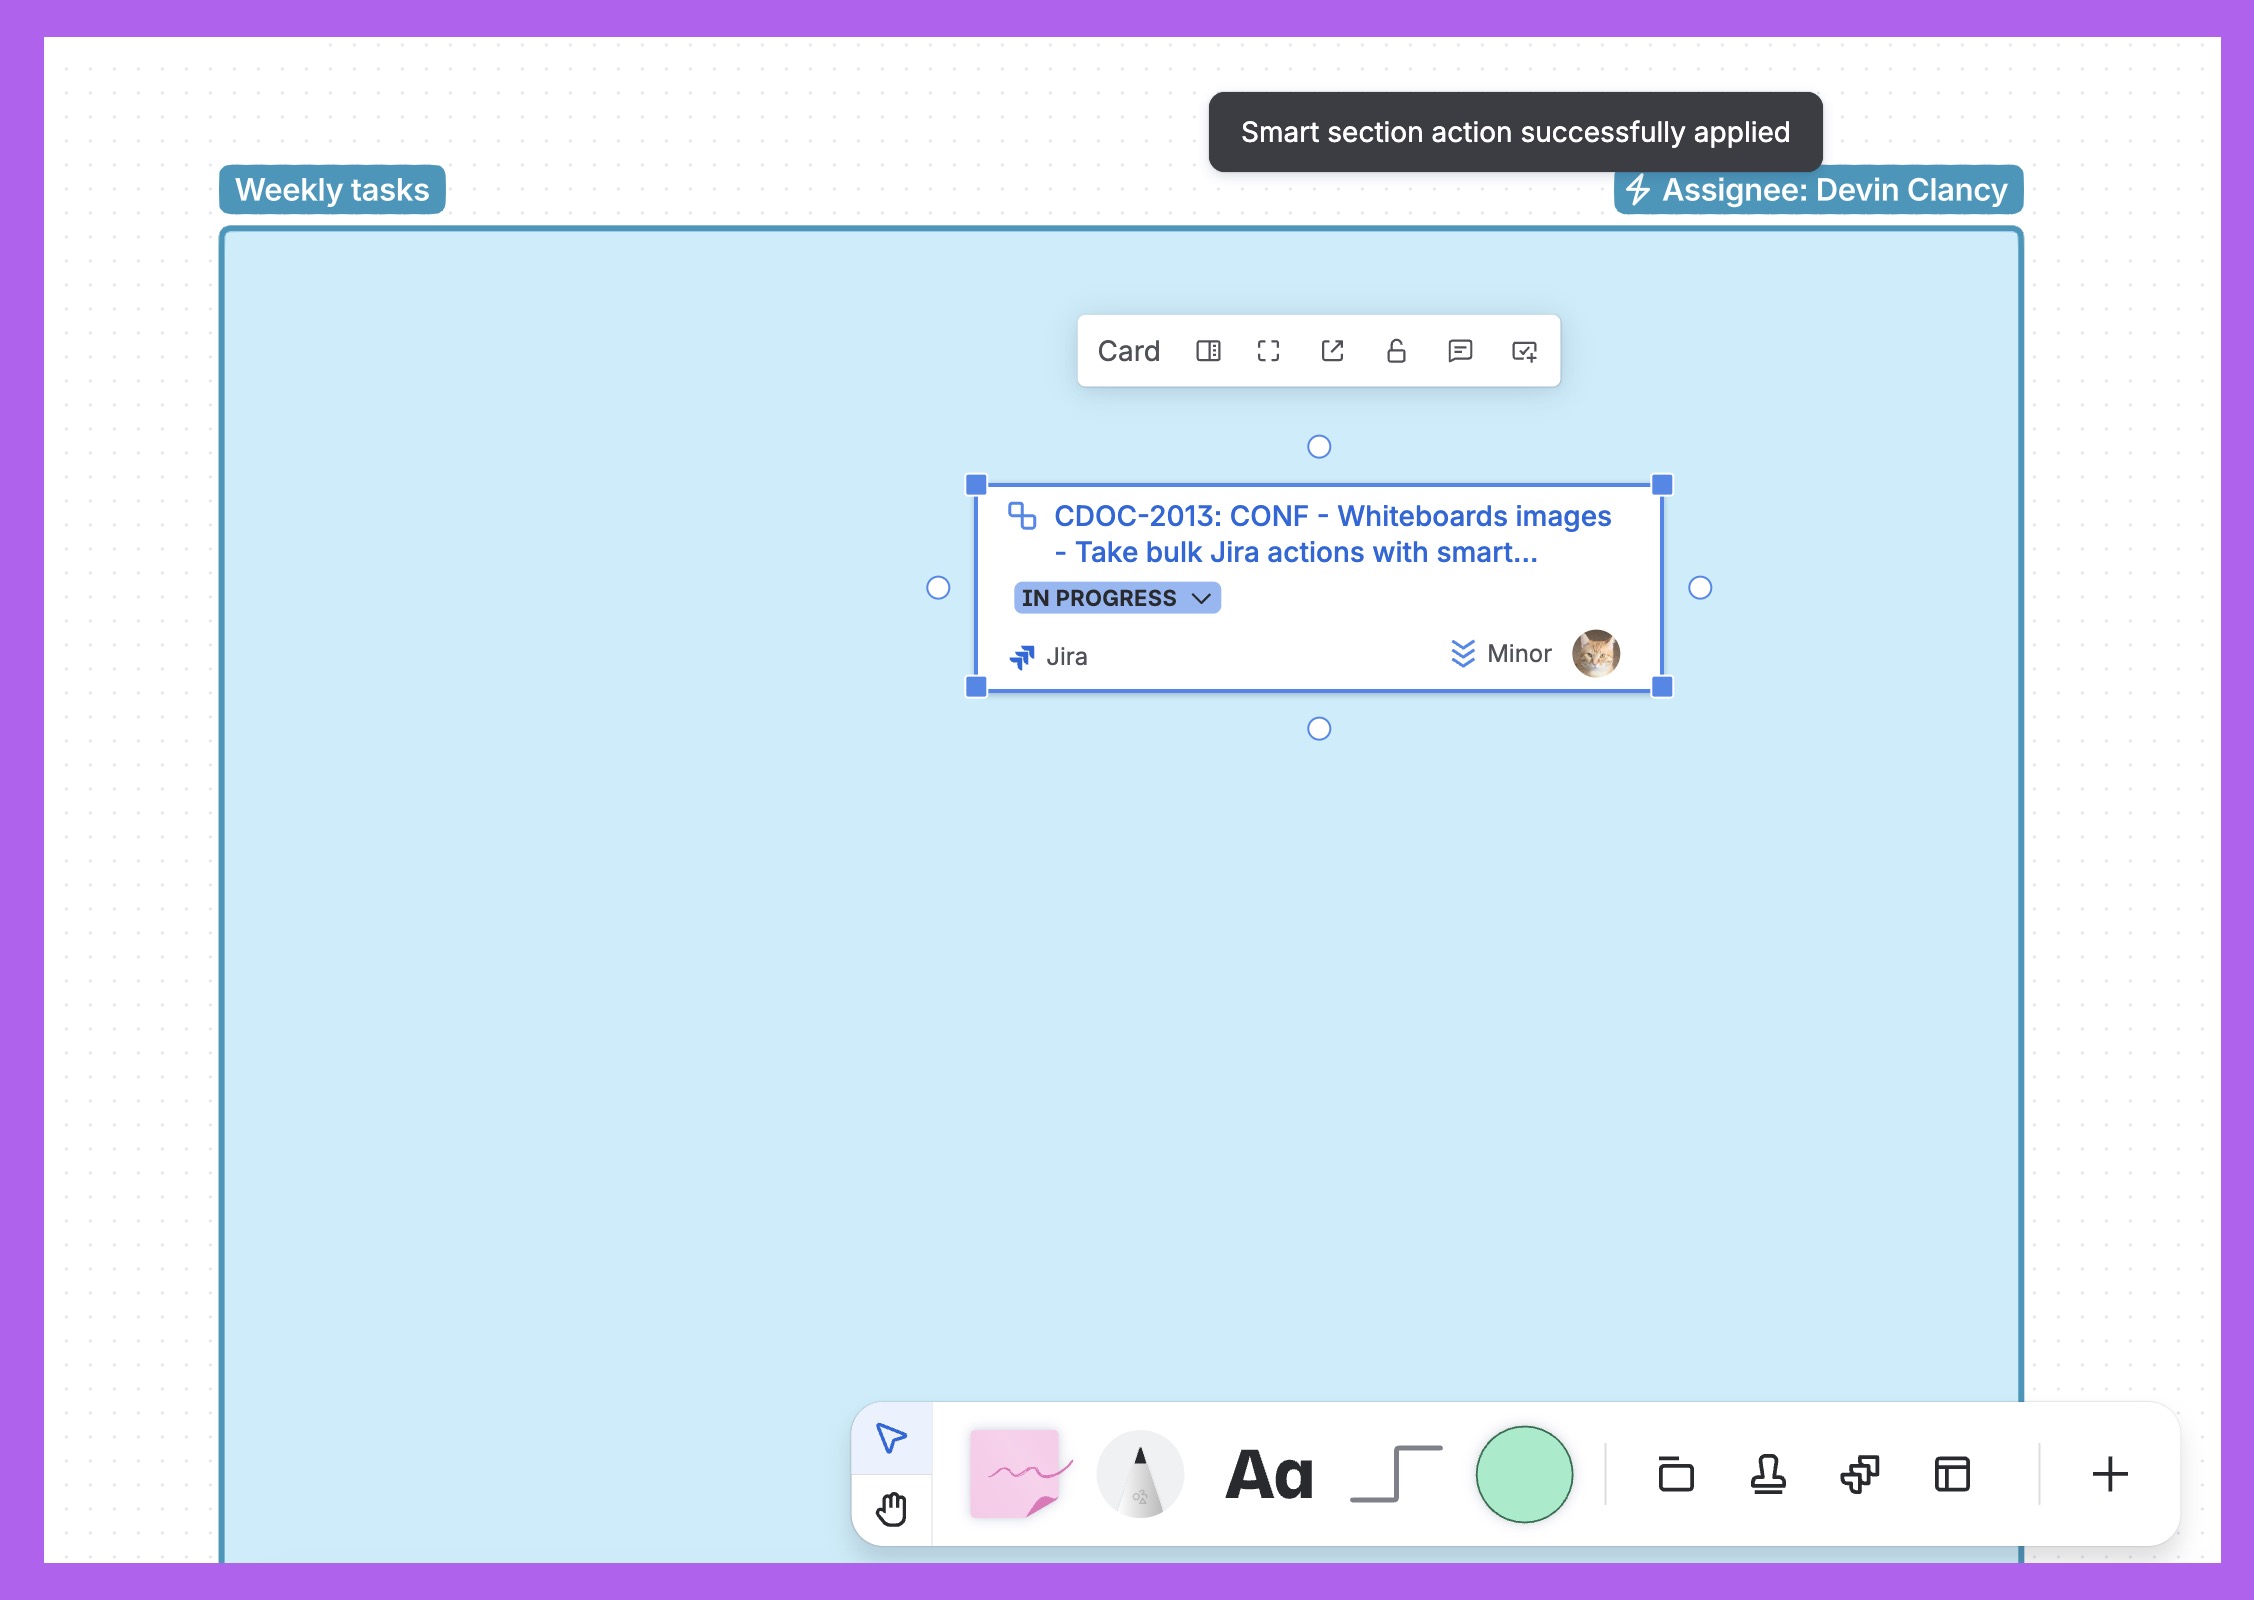The height and width of the screenshot is (1600, 2254).
Task: Click the card toolbar's rightmost plus icon
Action: pos(1524,351)
